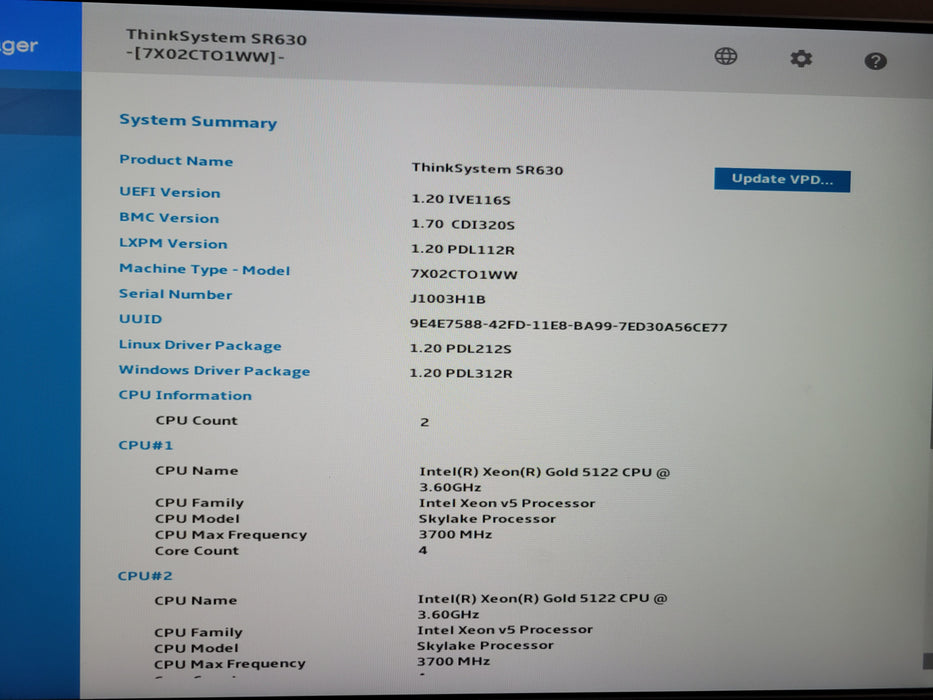Open the settings gear icon
The height and width of the screenshot is (700, 933).
coord(801,58)
